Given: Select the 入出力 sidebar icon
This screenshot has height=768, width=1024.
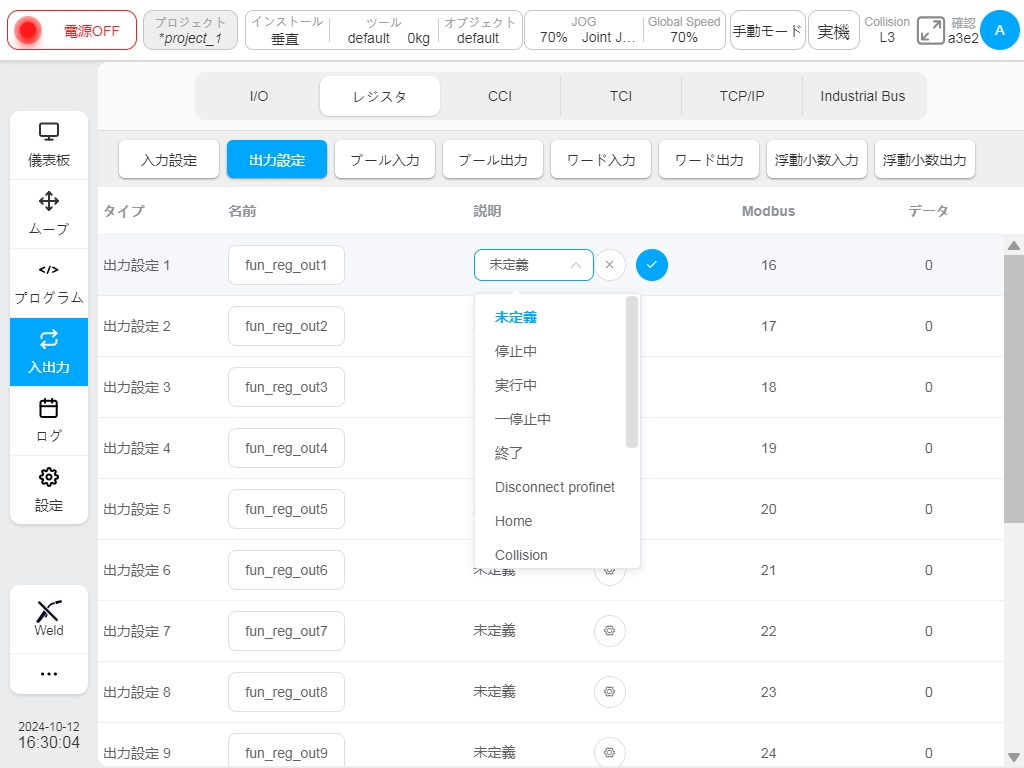Looking at the screenshot, I should click(x=49, y=352).
